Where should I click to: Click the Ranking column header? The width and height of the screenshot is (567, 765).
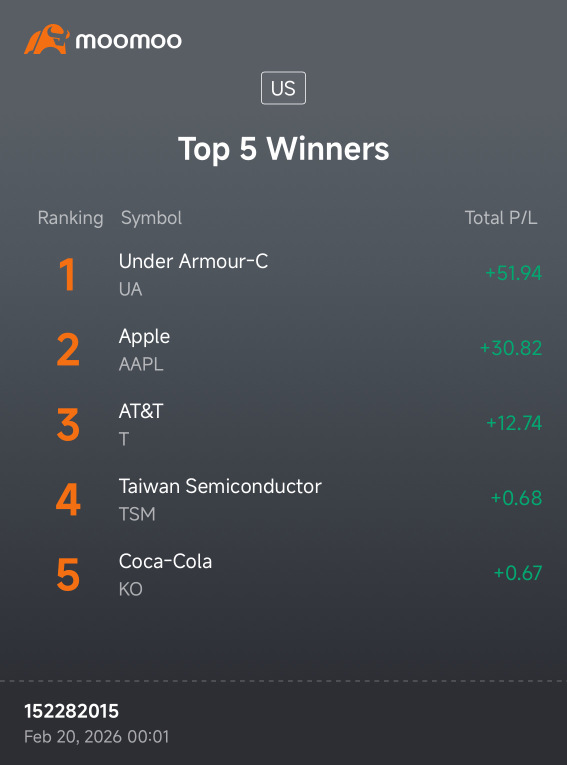click(70, 218)
